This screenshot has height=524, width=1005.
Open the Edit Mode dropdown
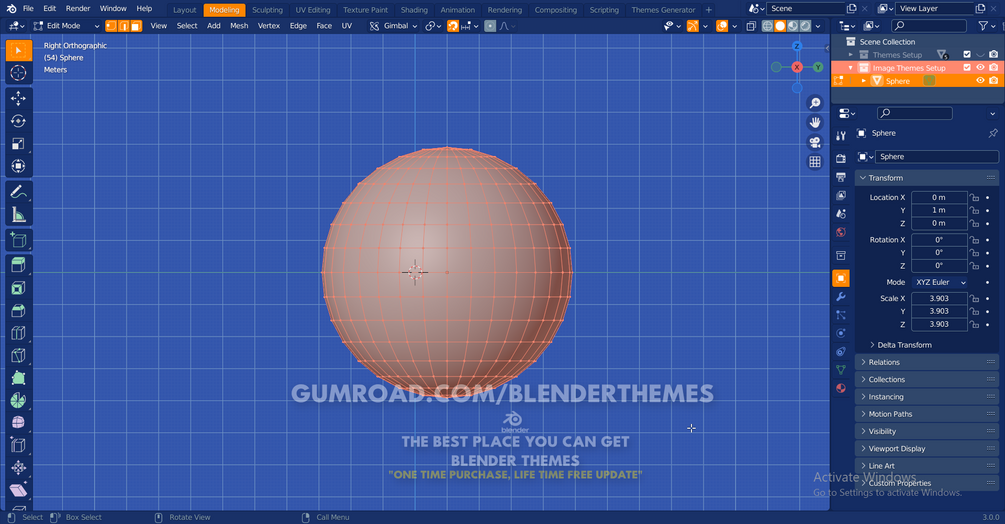coord(66,26)
